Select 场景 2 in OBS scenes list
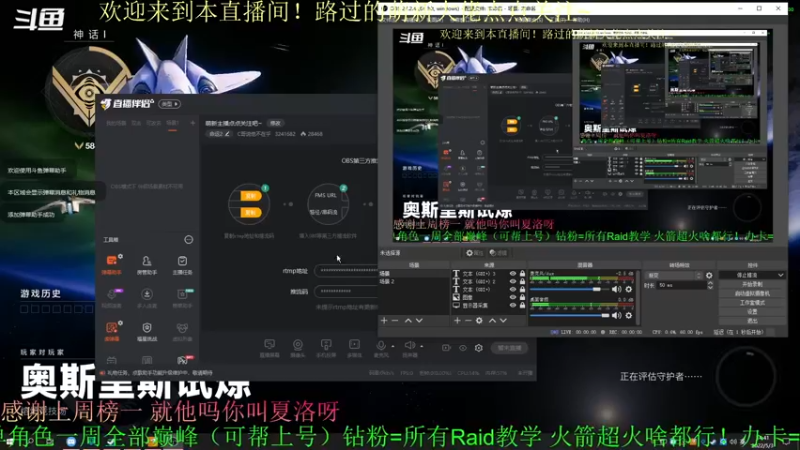The width and height of the screenshot is (800, 450). pyautogui.click(x=414, y=281)
